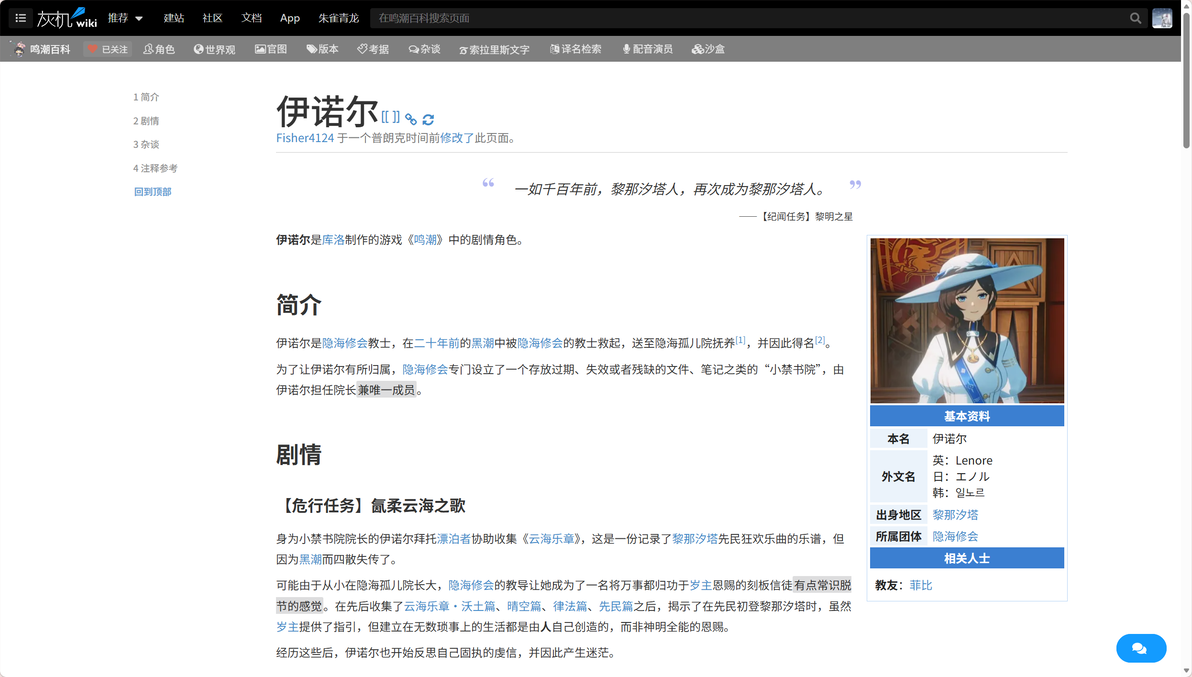The width and height of the screenshot is (1192, 677).
Task: Open the 配音演员 microphone nav item
Action: 648,49
